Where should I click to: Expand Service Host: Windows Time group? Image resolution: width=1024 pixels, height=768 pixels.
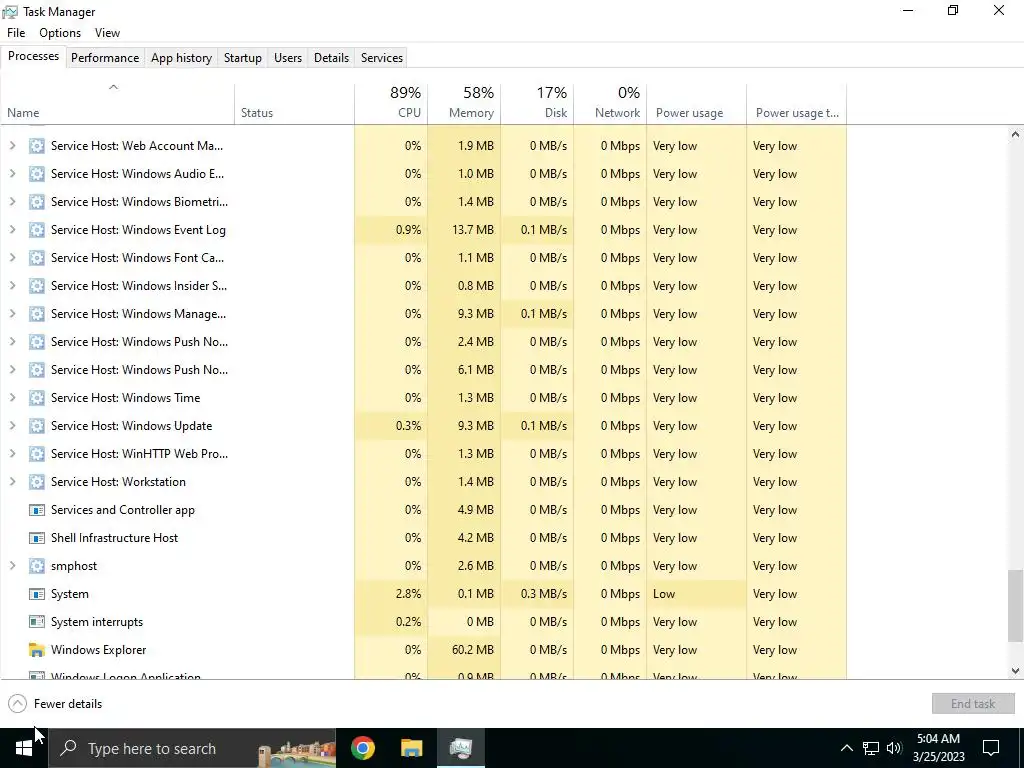(12, 398)
